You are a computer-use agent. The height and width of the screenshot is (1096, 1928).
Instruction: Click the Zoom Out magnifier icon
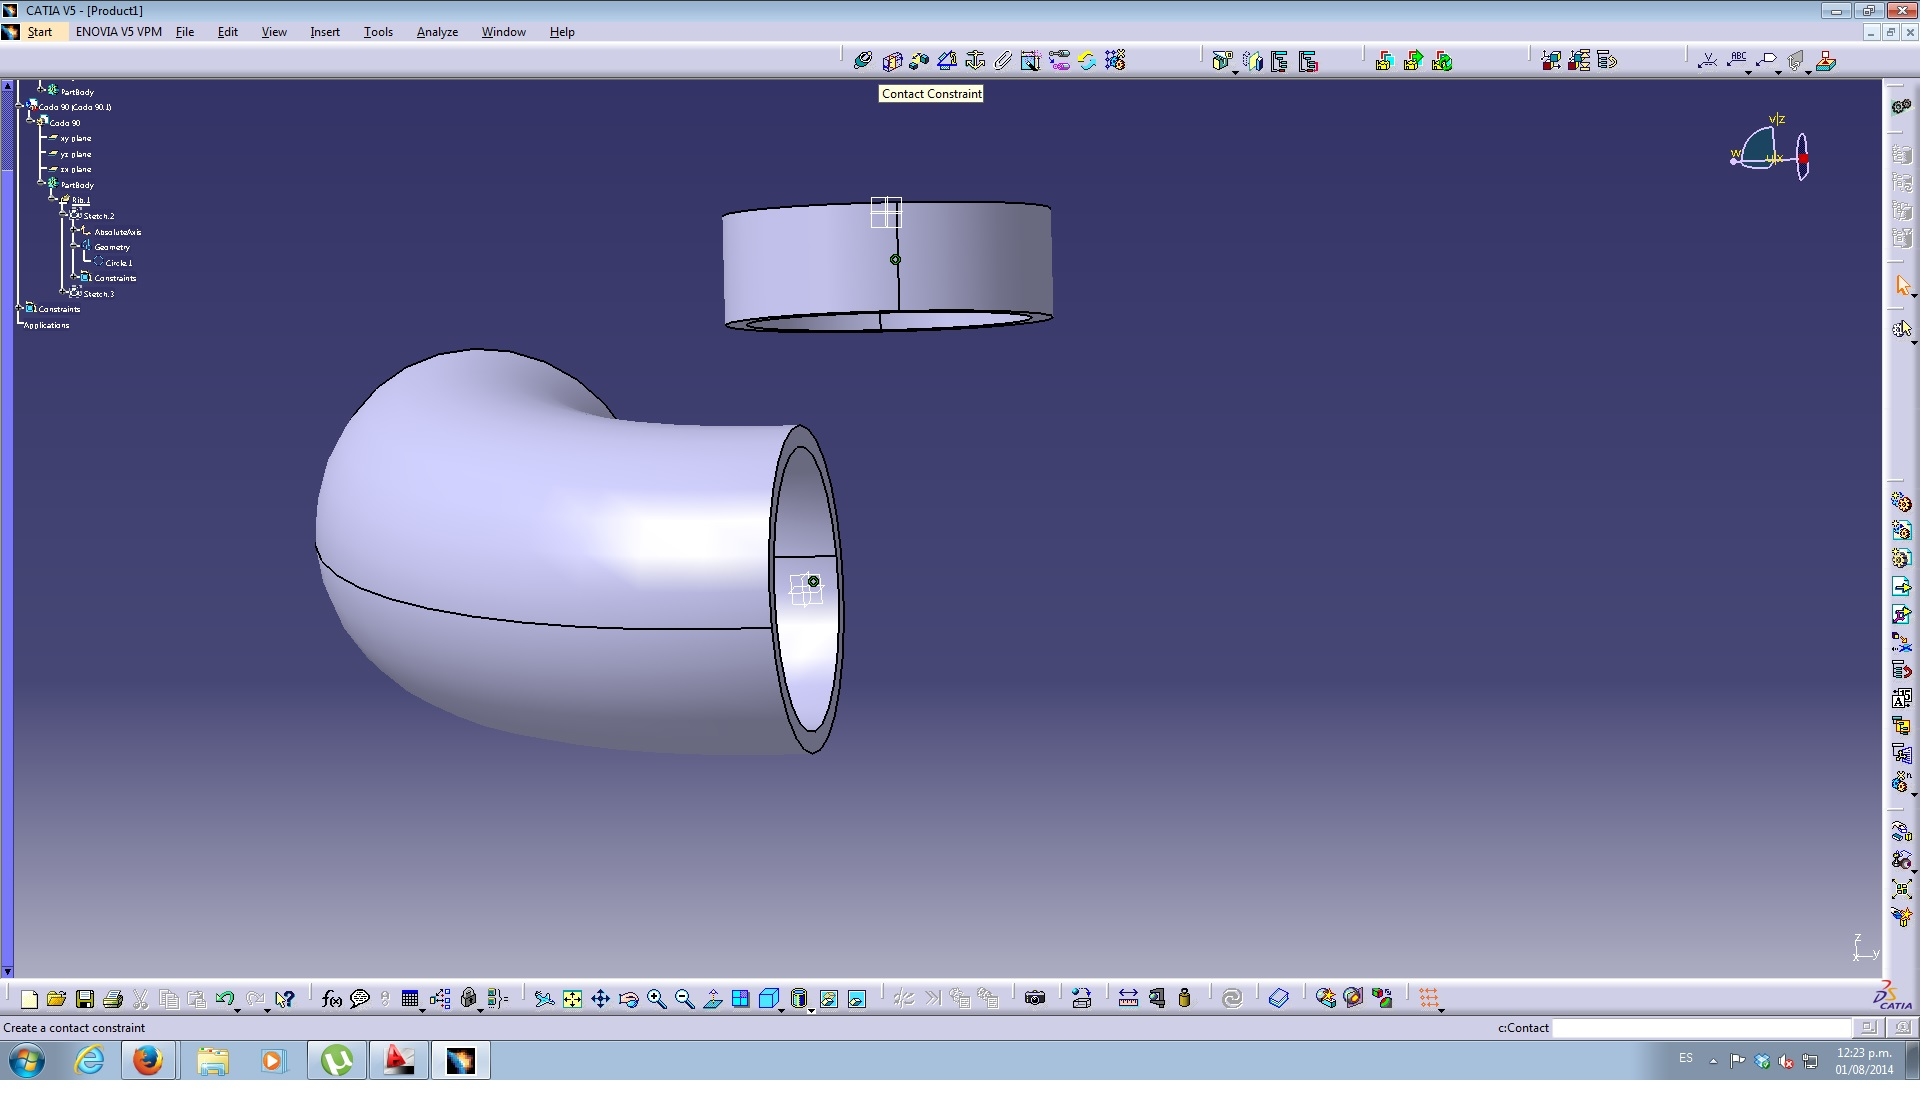click(x=684, y=998)
